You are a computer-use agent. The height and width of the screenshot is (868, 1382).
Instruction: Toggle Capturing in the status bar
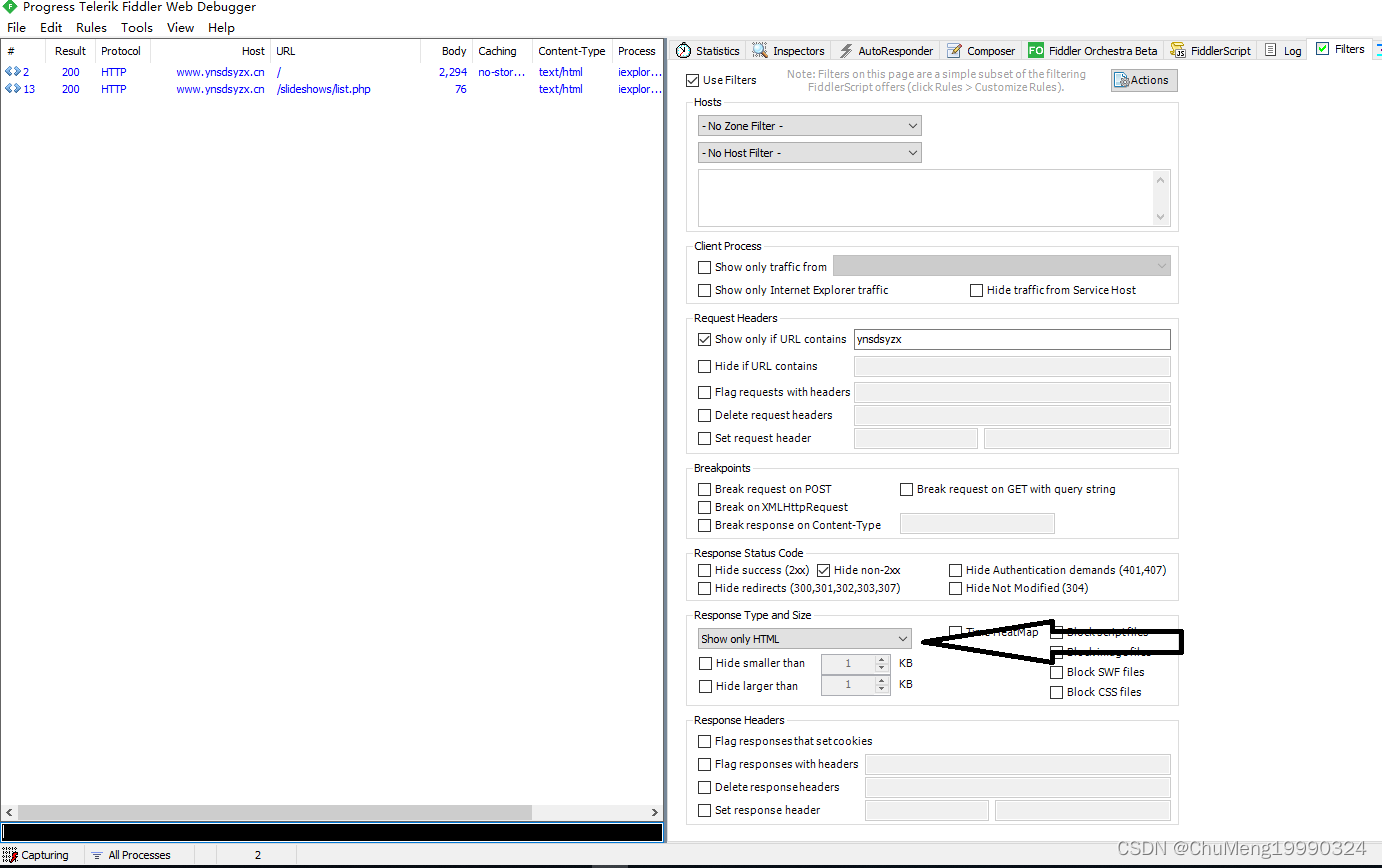36,855
